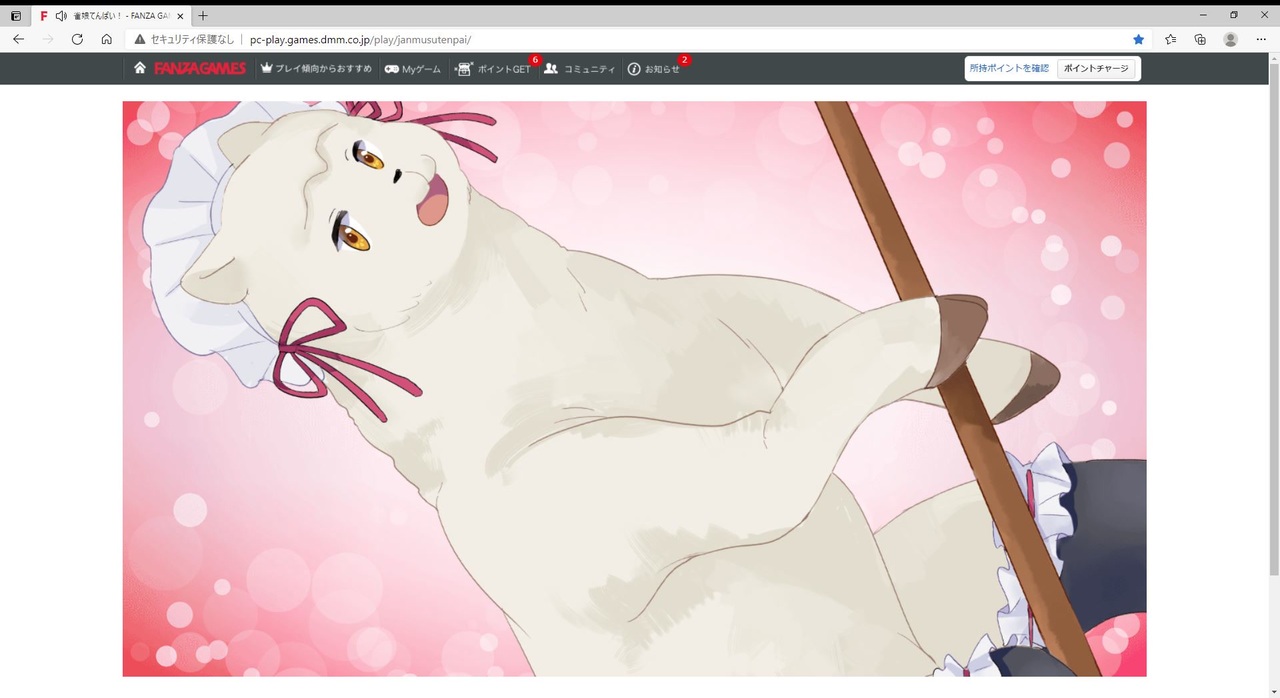
Task: Click the scrollbar down arrow
Action: point(1273,690)
